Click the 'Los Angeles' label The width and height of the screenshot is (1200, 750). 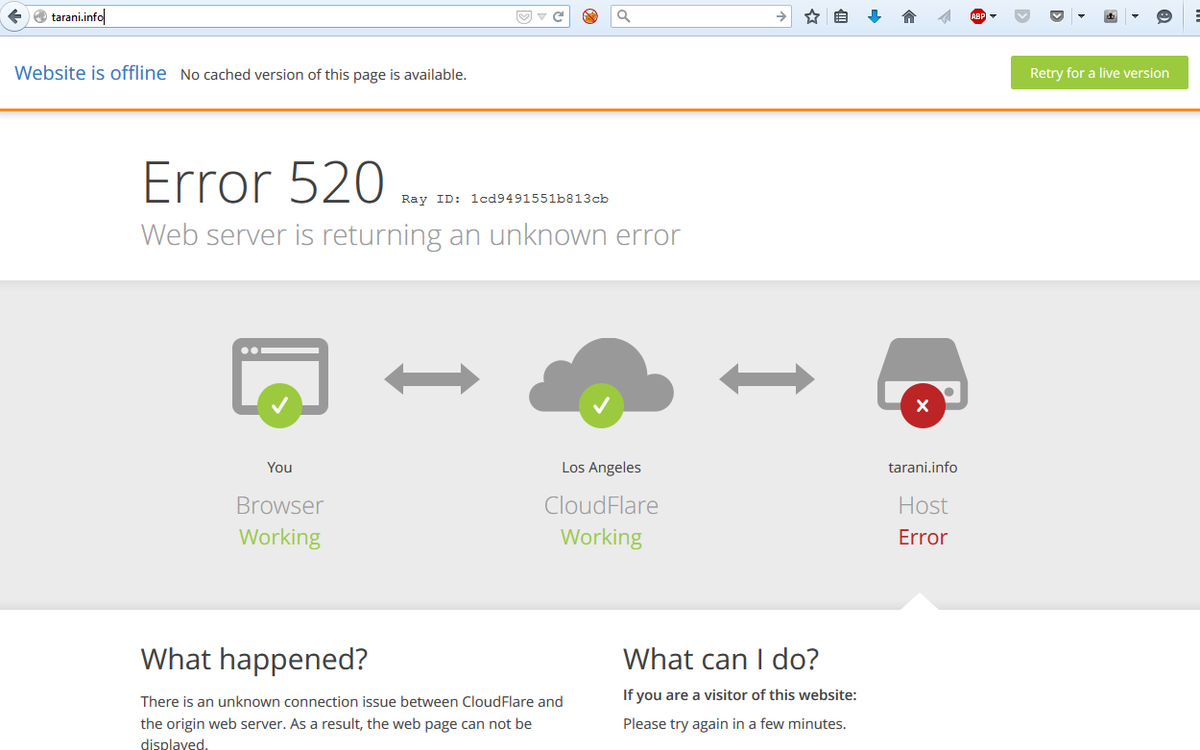tap(601, 467)
